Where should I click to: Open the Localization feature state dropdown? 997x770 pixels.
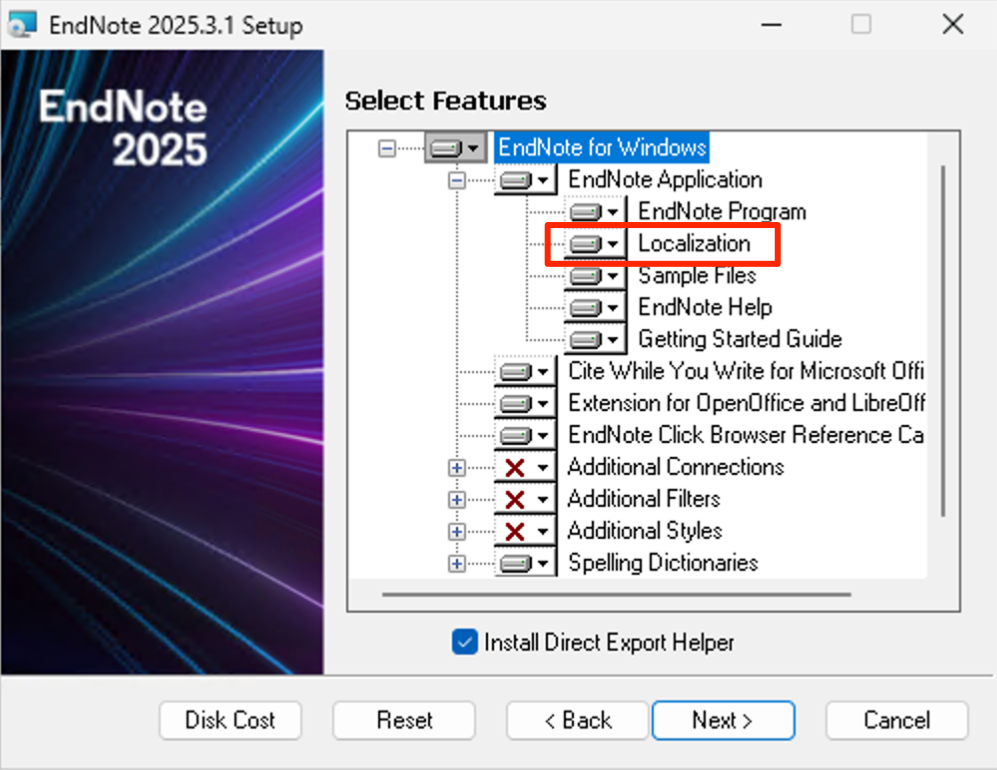595,244
